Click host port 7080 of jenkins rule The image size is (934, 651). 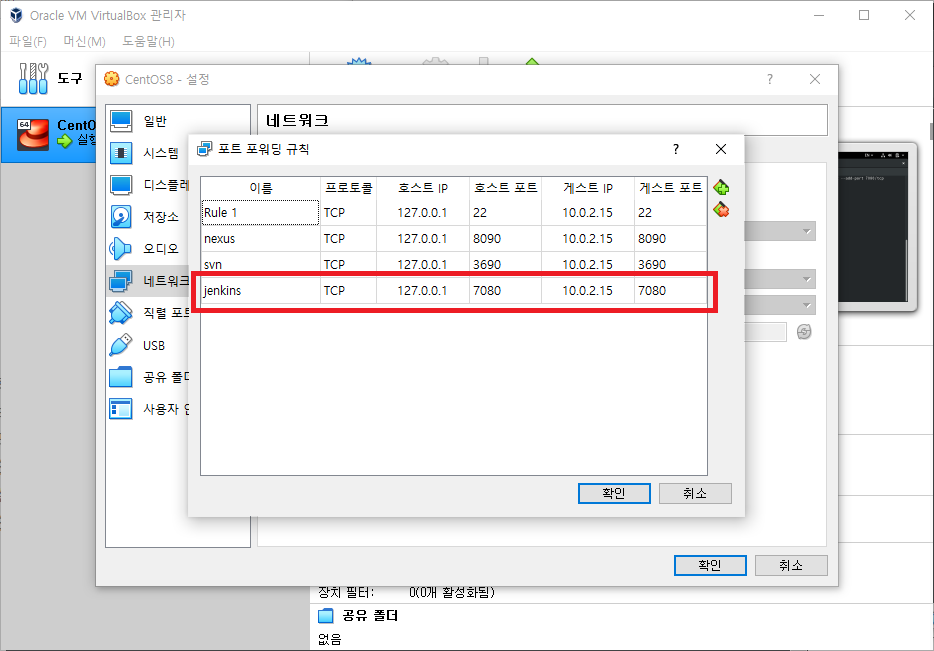(505, 291)
